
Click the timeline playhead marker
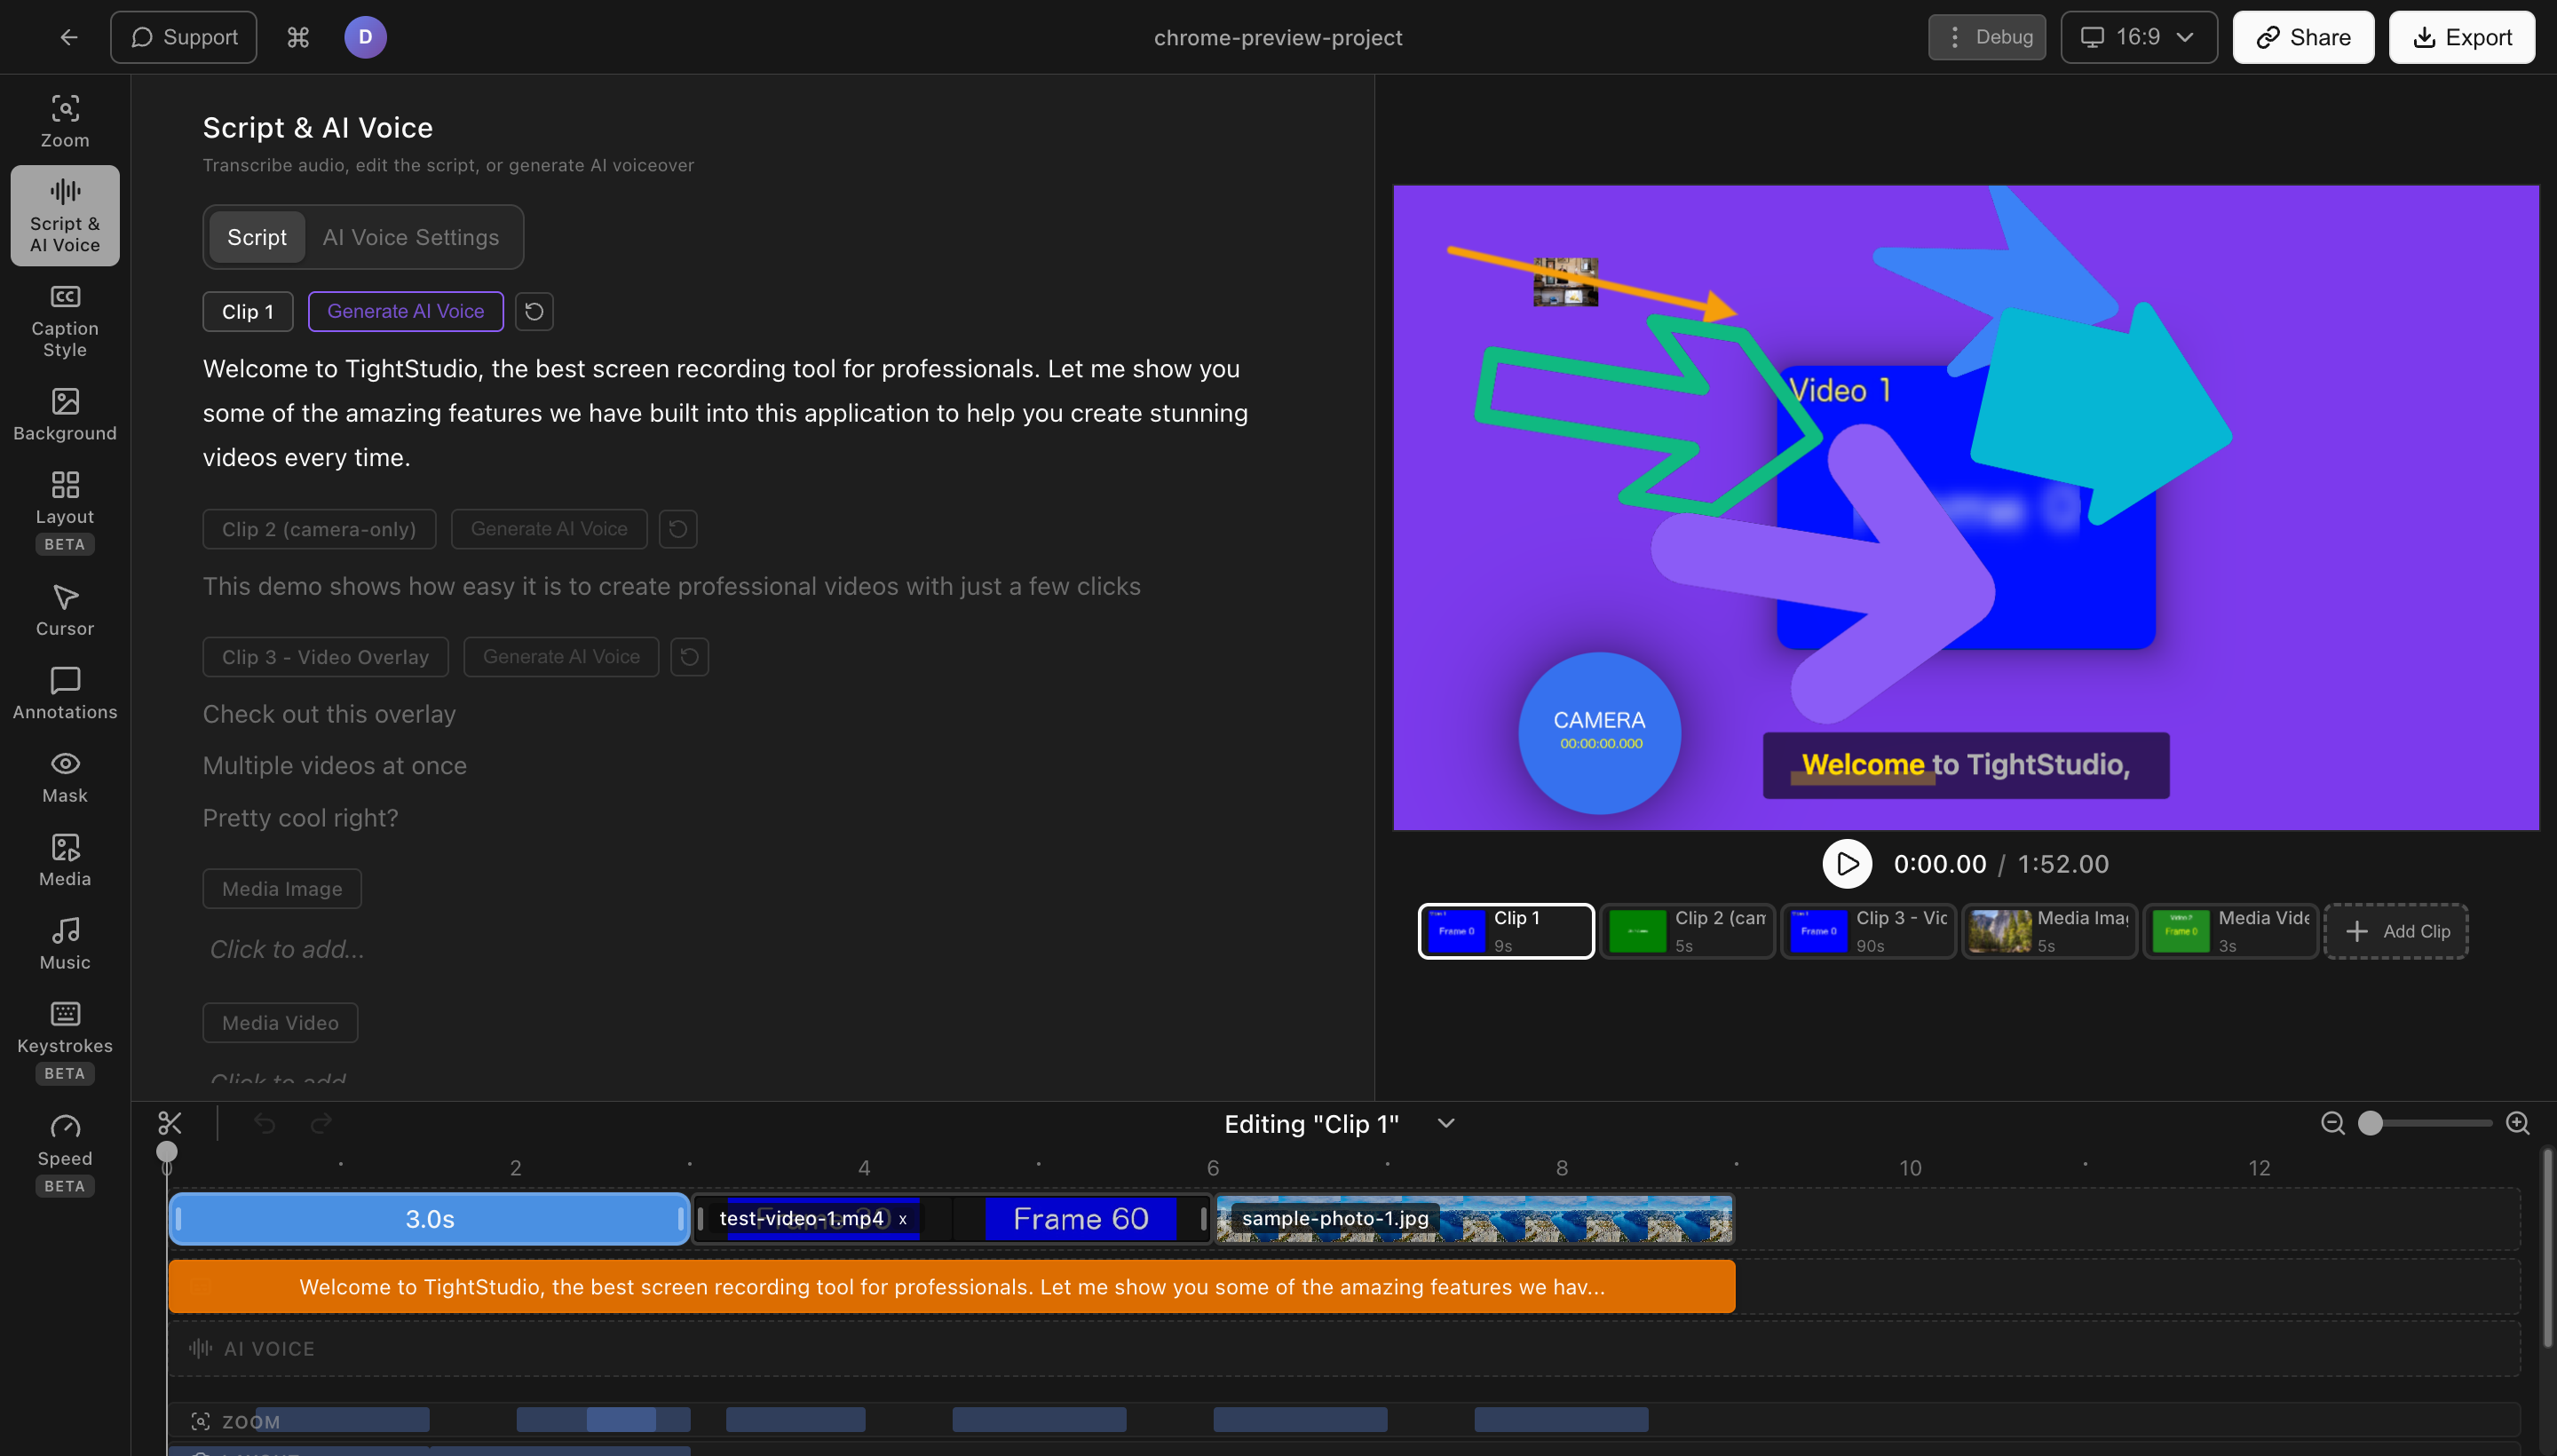point(167,1151)
